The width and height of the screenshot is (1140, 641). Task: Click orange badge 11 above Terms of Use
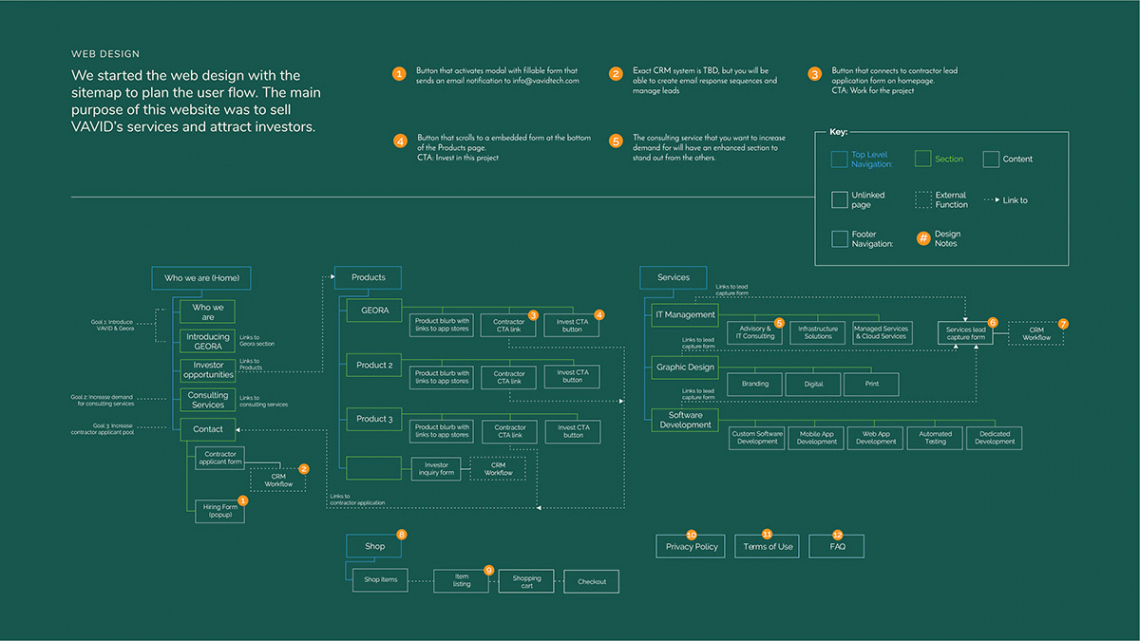click(x=767, y=535)
